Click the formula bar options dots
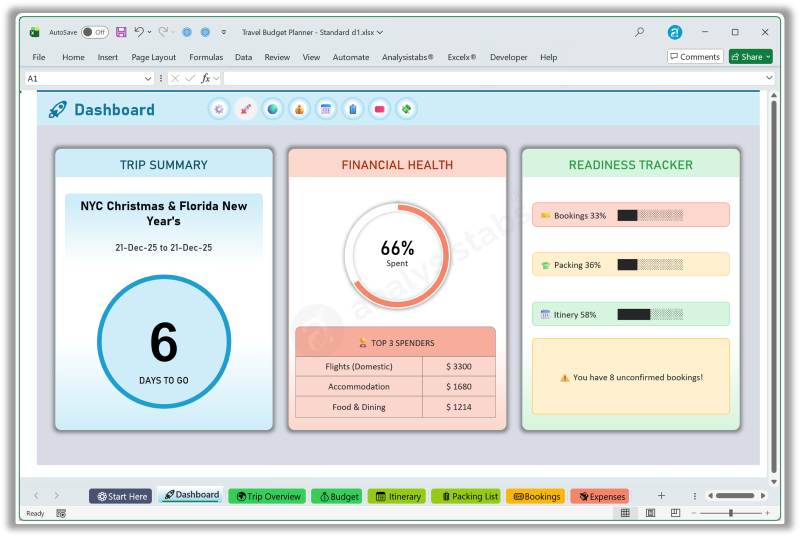Image resolution: width=800 pixels, height=537 pixels. point(161,79)
